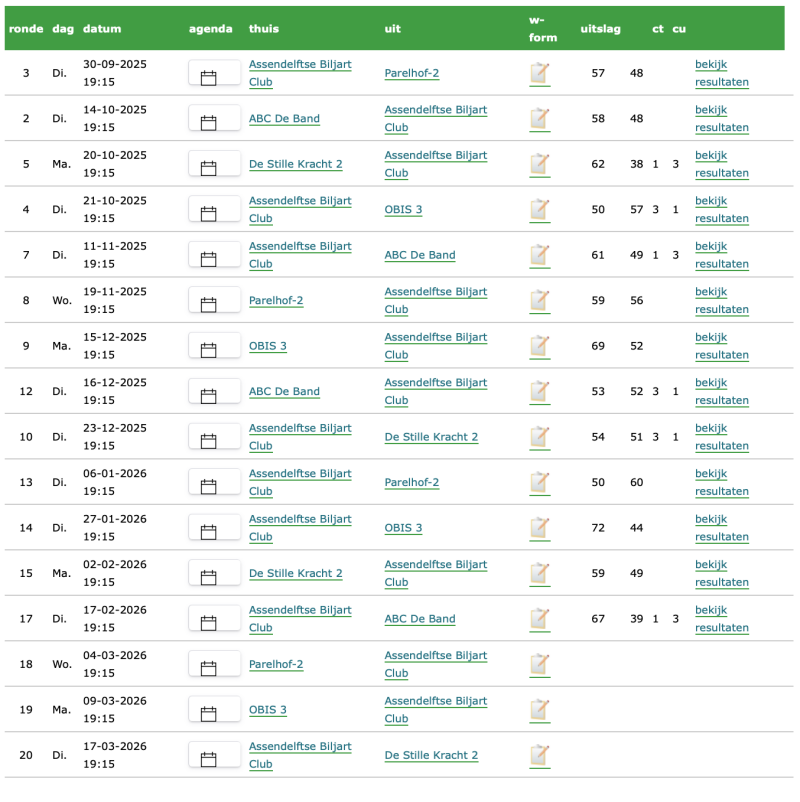Image resolution: width=800 pixels, height=802 pixels.
Task: Add the 20-10-2025 match to agenda
Action: [209, 168]
